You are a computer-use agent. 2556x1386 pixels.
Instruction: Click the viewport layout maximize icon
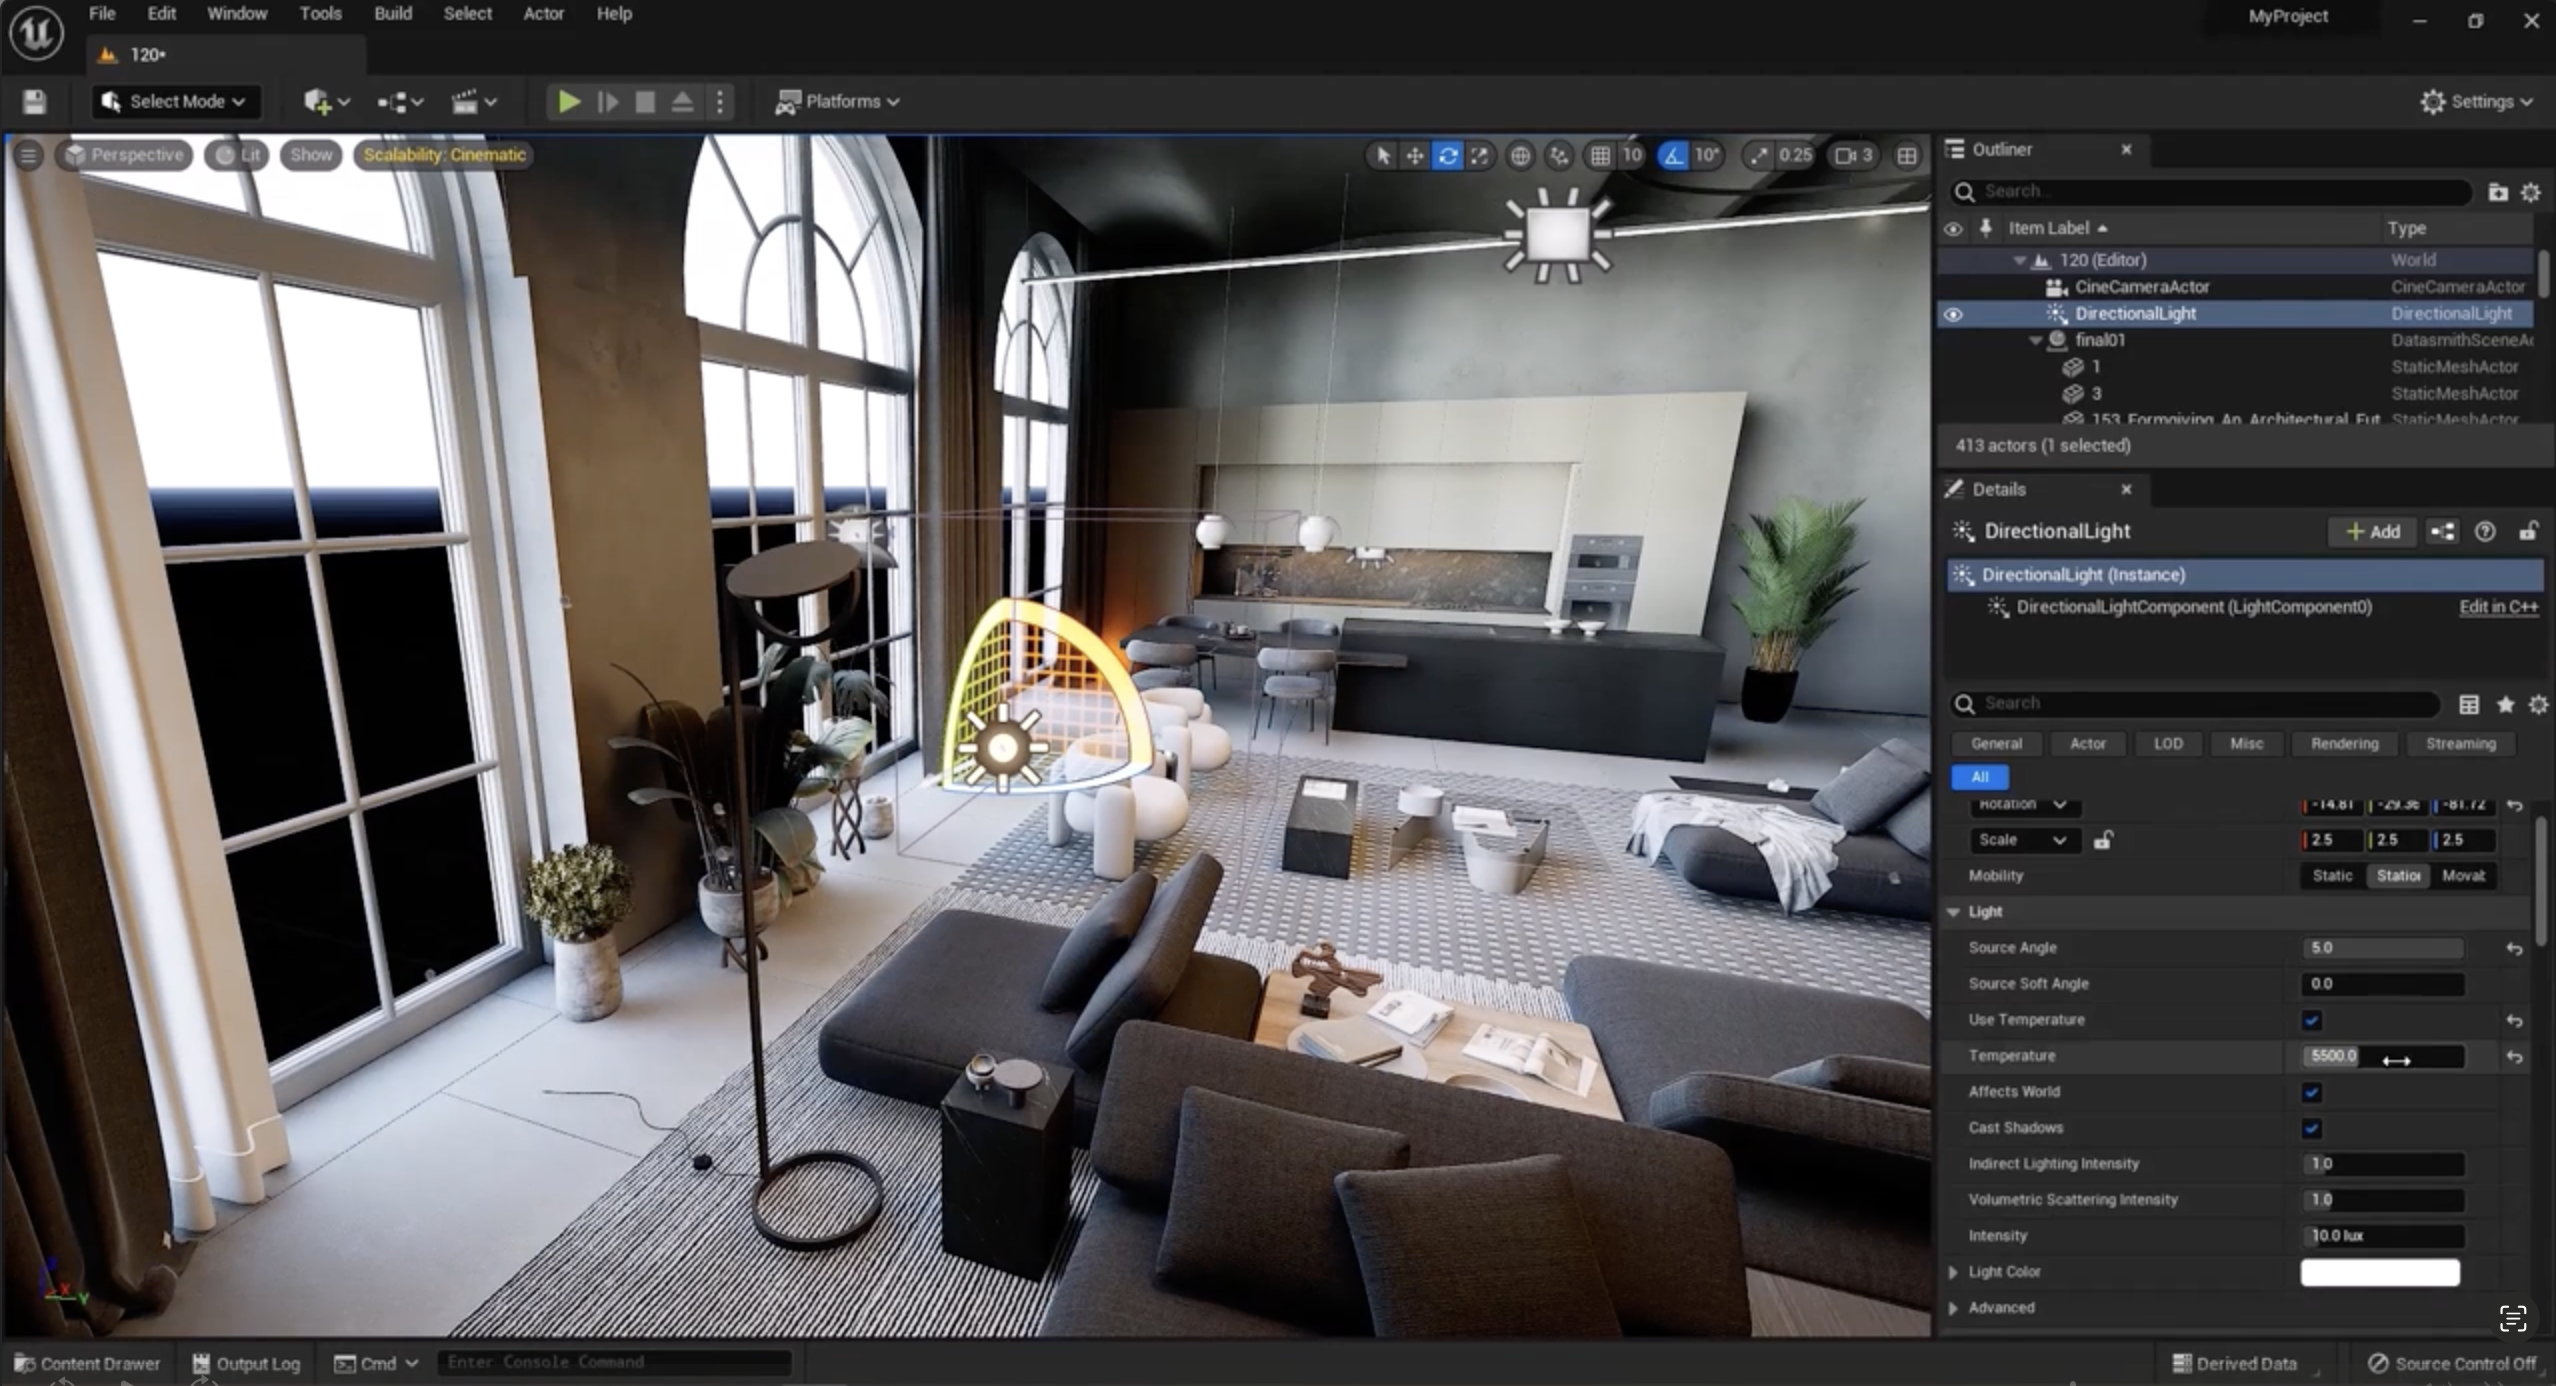(x=1907, y=155)
